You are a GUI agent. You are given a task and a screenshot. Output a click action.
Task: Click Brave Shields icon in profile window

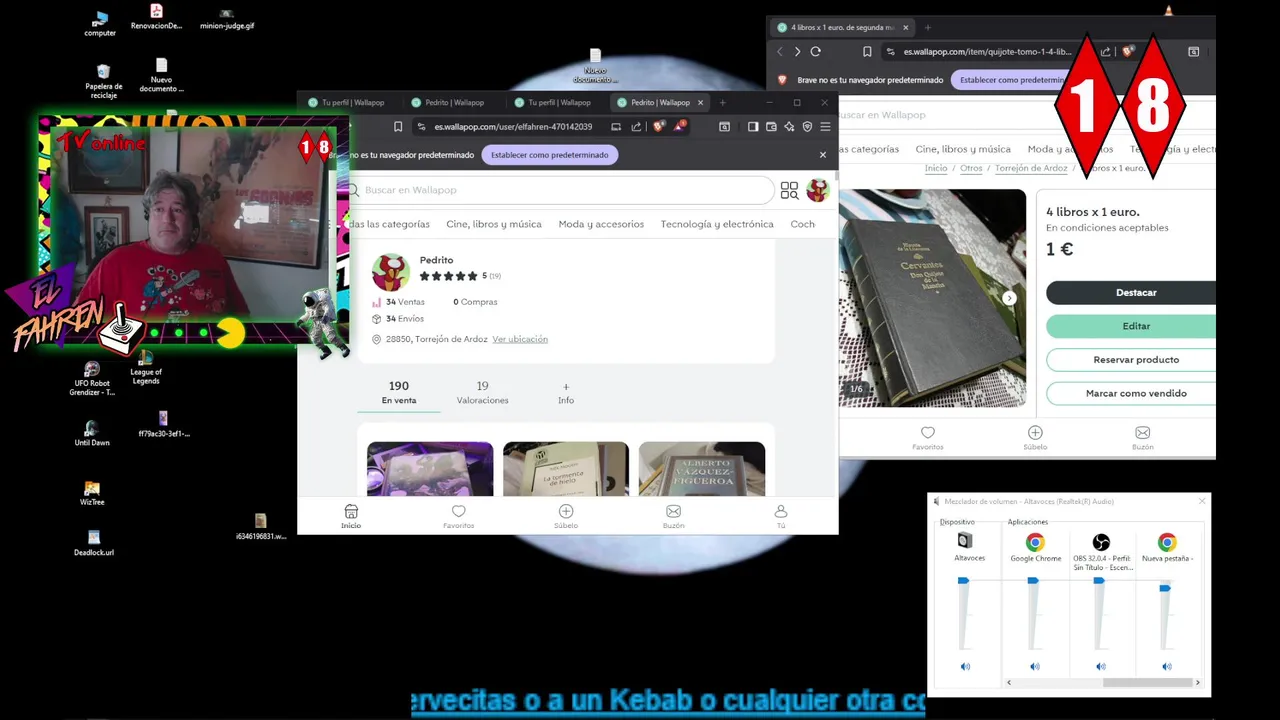point(658,127)
